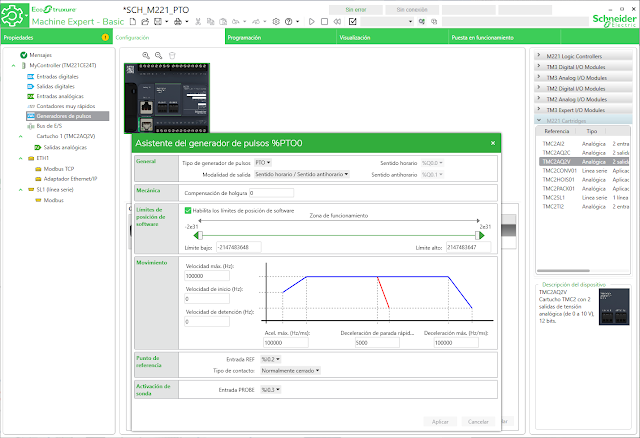Click the Save project icon

pyautogui.click(x=158, y=22)
